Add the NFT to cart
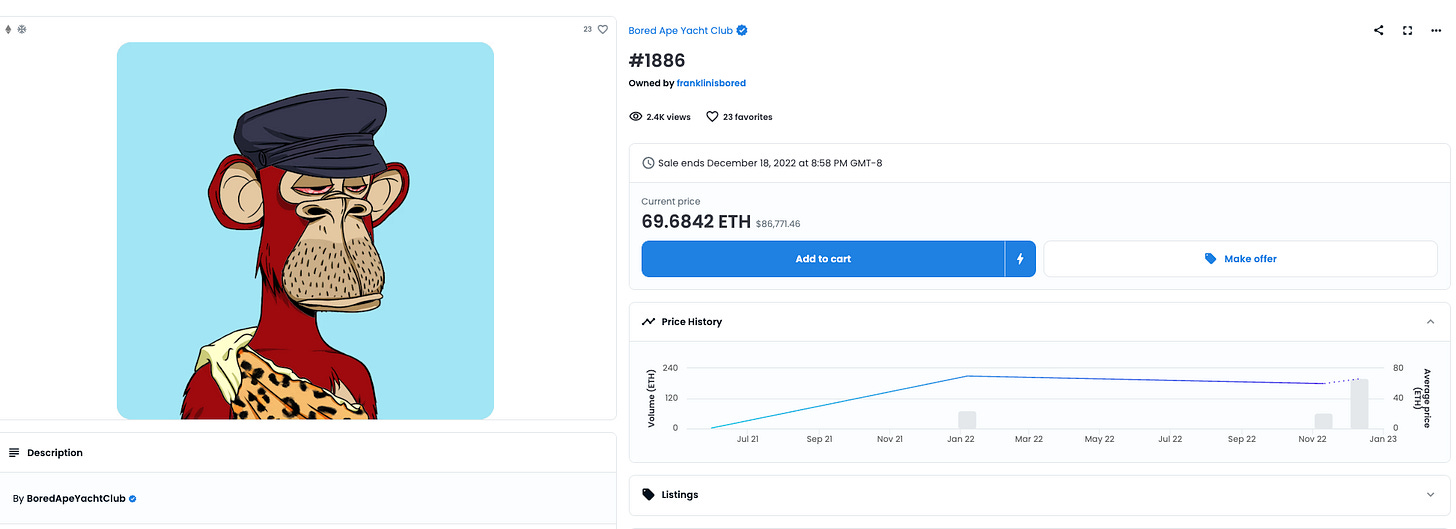 pyautogui.click(x=823, y=259)
